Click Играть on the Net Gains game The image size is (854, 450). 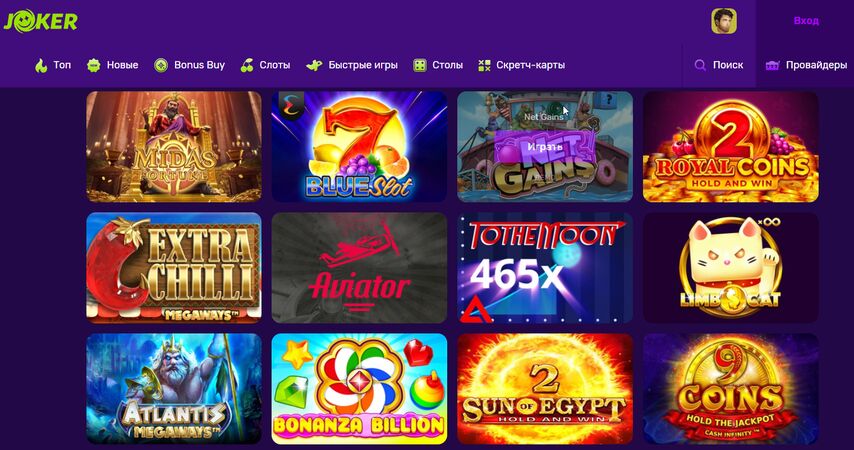545,147
